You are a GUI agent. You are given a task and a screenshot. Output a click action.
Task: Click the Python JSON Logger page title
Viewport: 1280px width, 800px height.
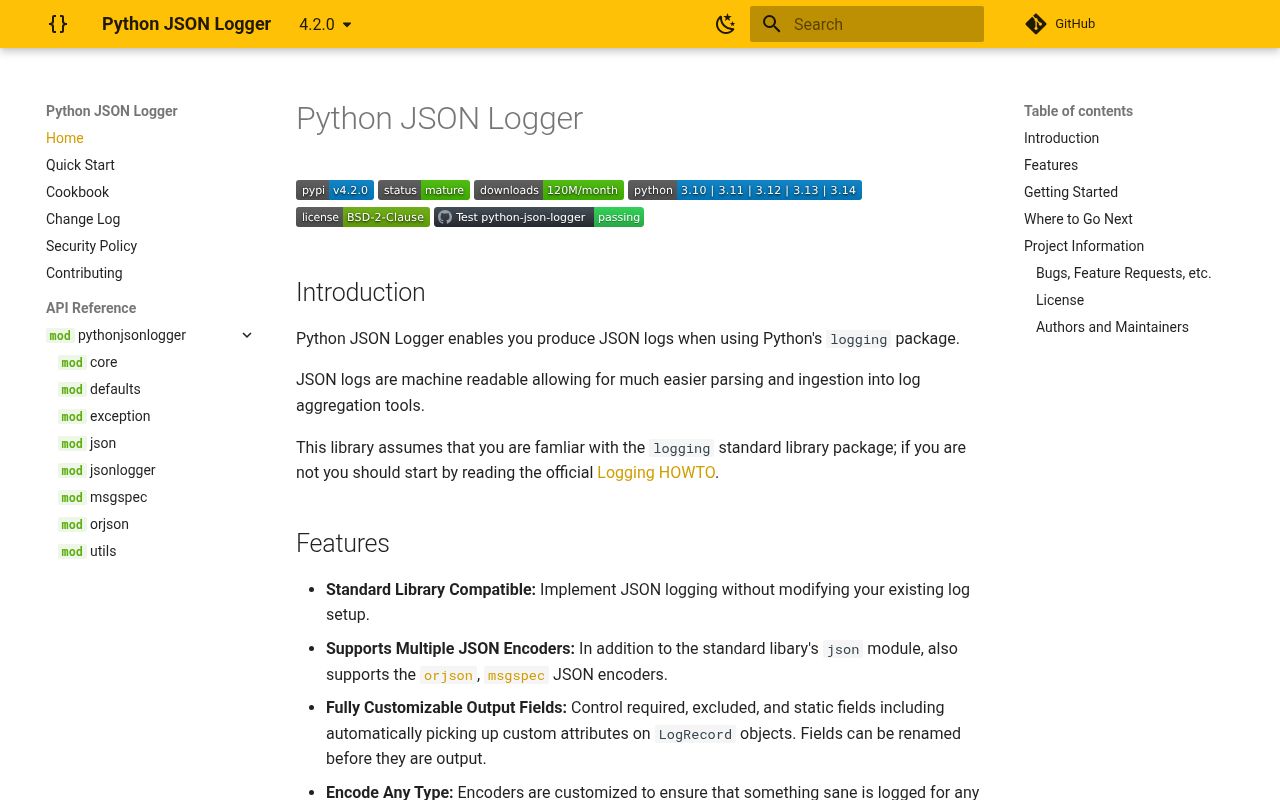pyautogui.click(x=439, y=118)
